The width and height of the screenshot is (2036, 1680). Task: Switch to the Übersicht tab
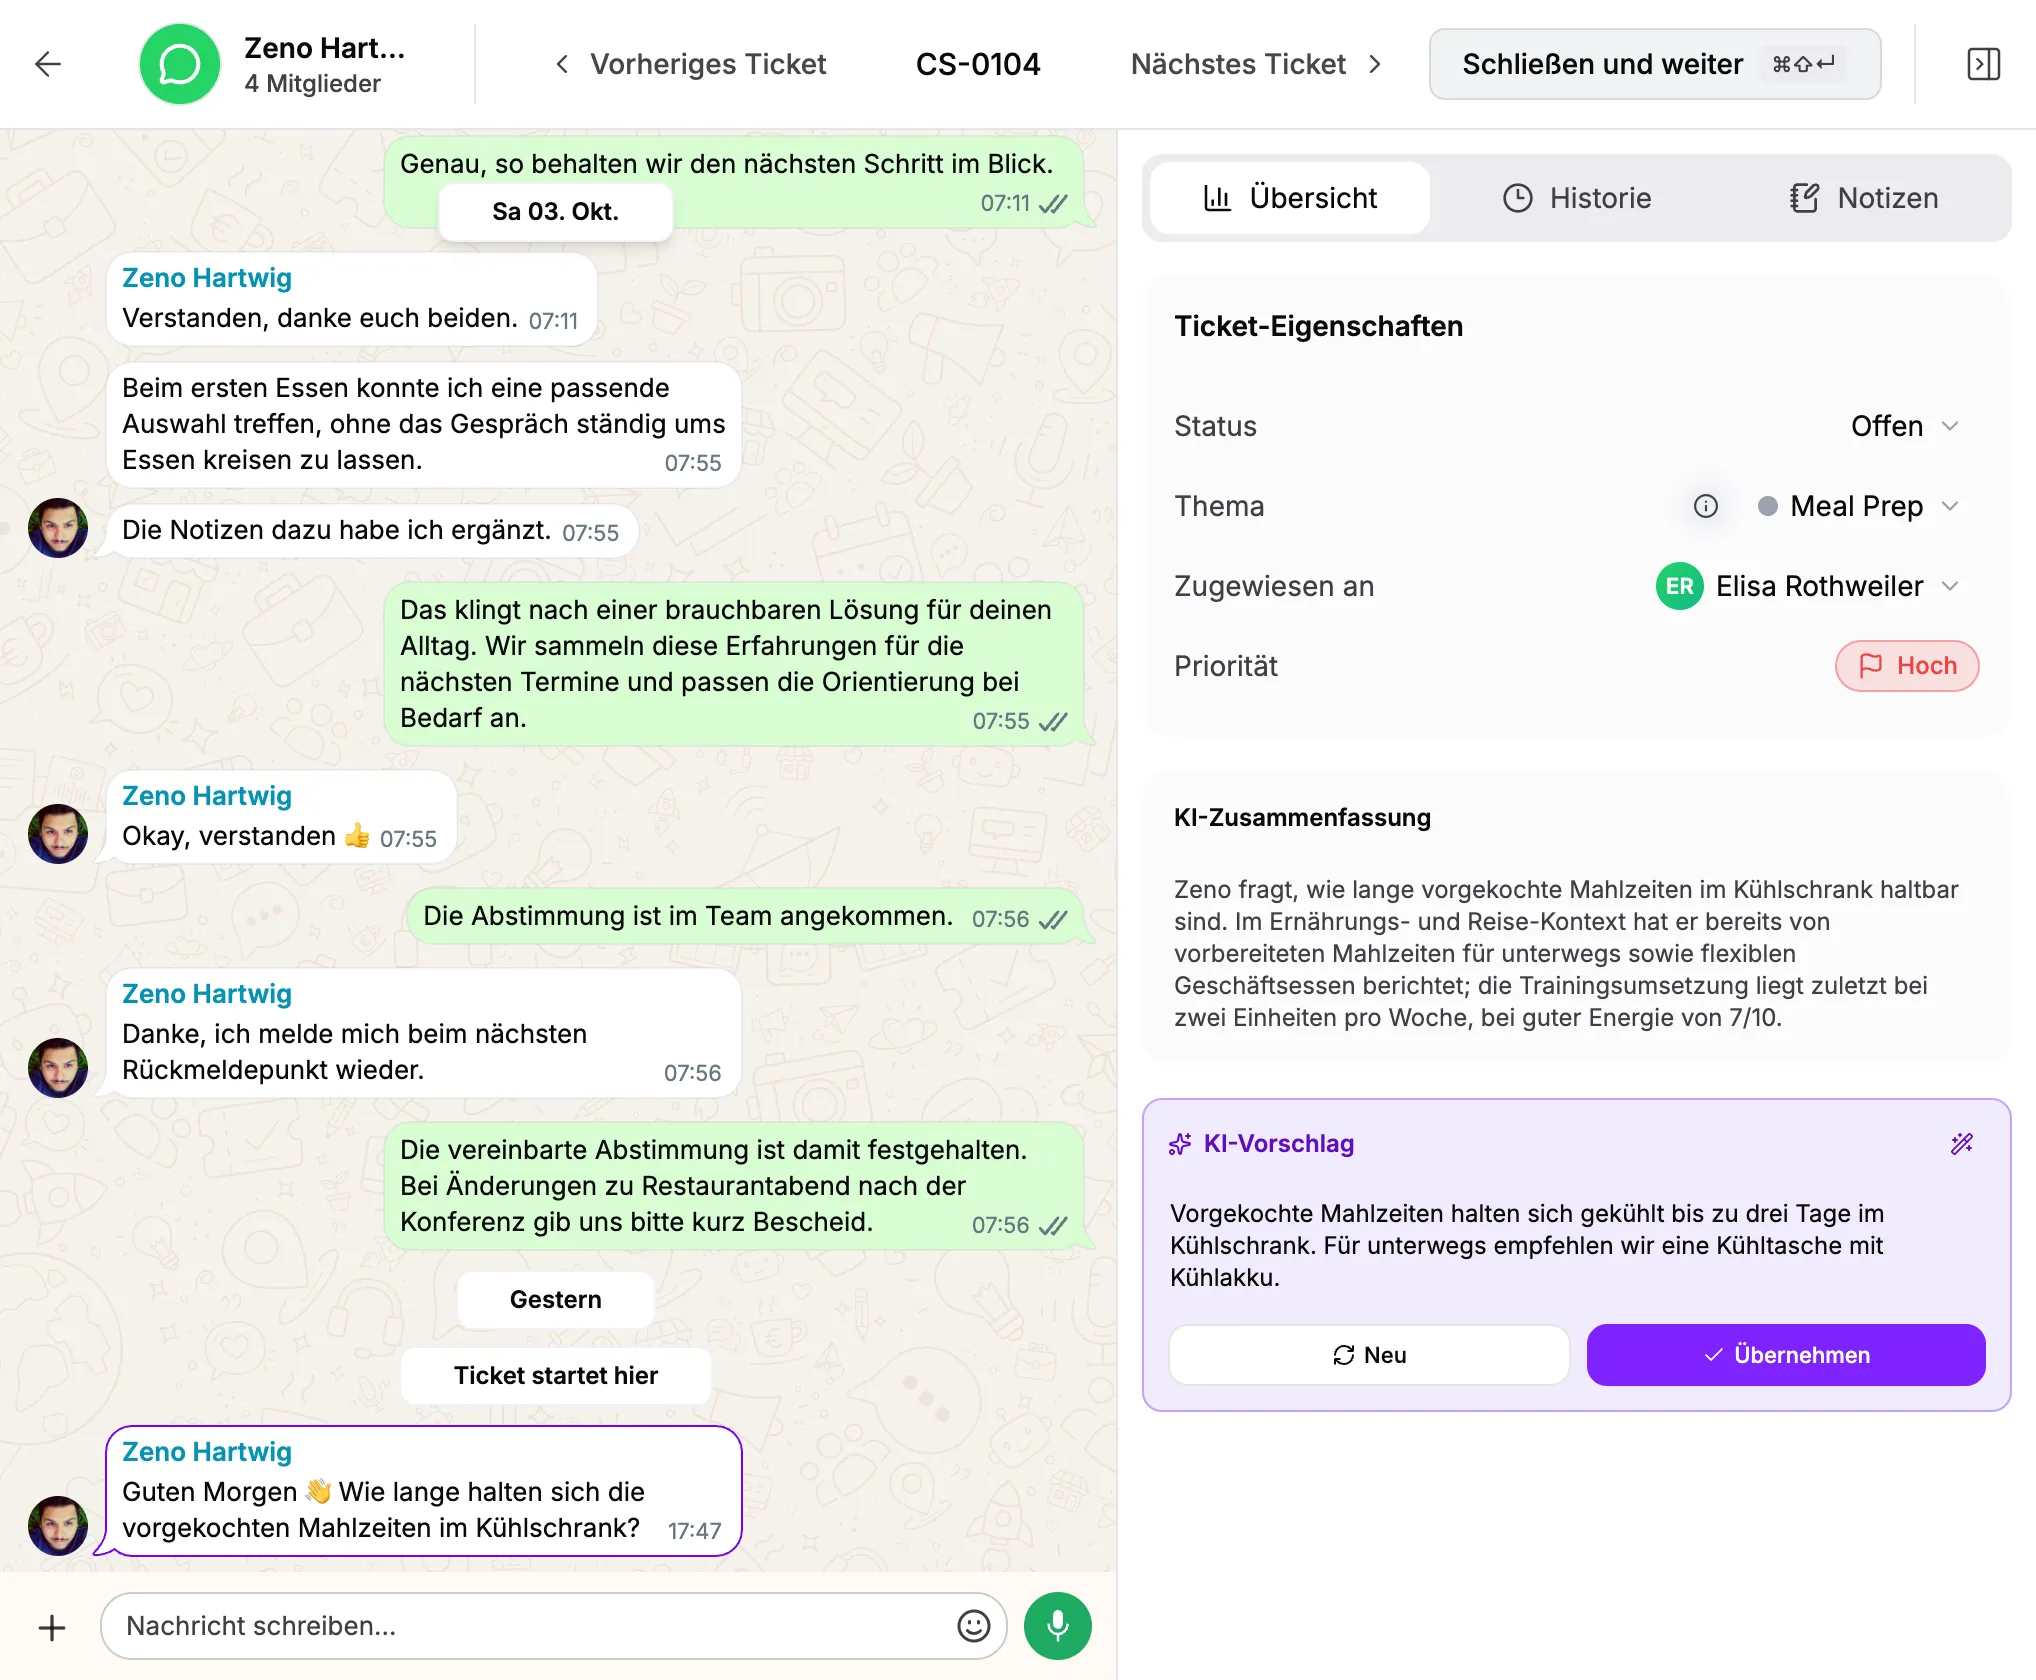coord(1290,198)
